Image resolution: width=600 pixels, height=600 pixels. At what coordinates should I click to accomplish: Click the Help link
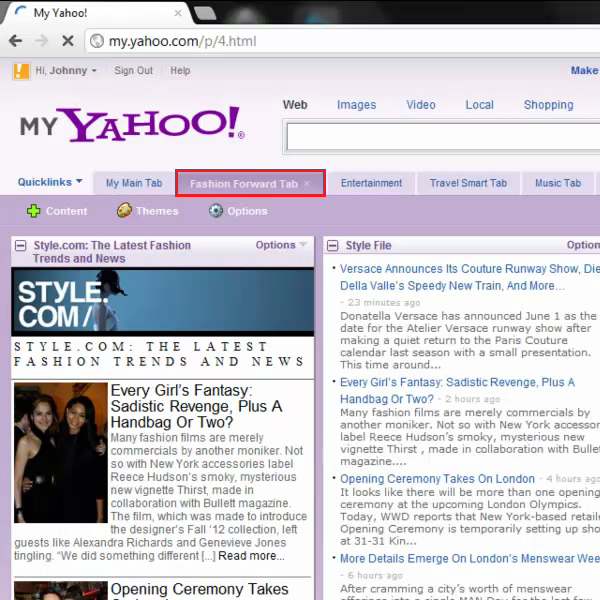click(x=180, y=71)
